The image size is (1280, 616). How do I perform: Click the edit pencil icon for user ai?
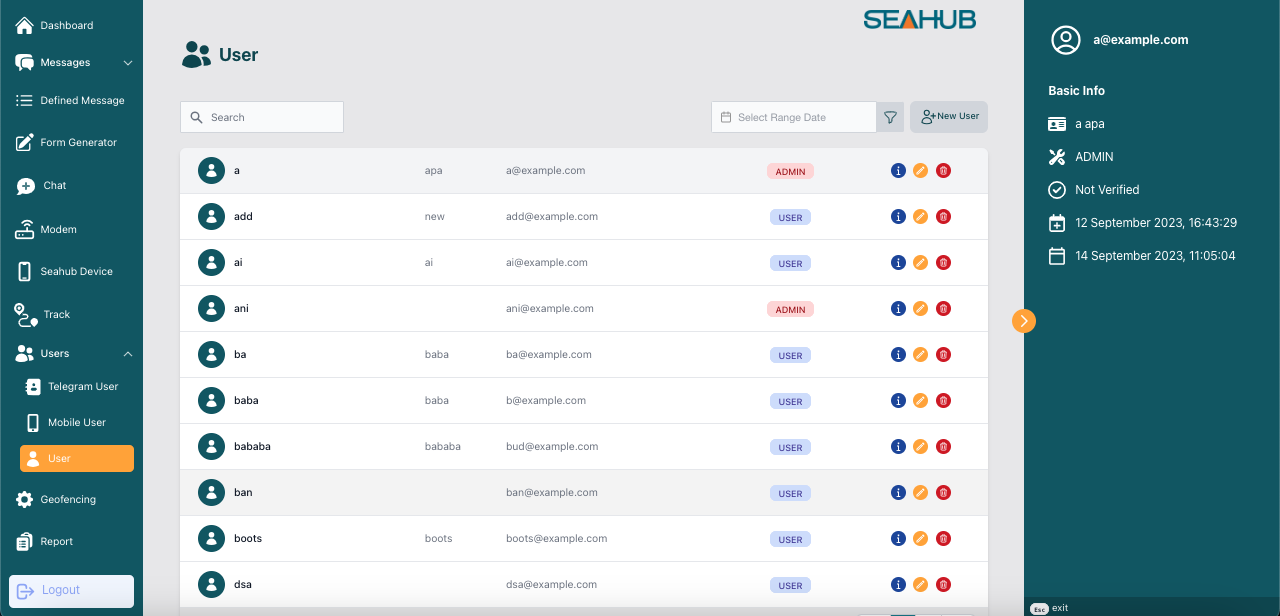pyautogui.click(x=921, y=263)
